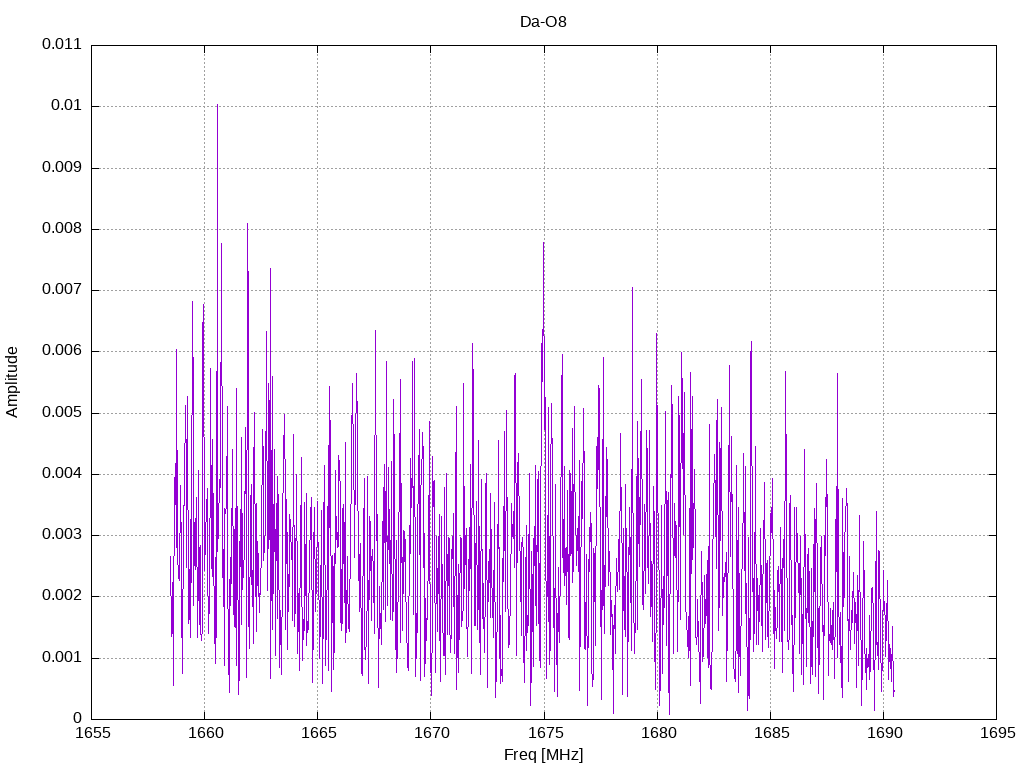1024x768 pixels.
Task: Click the 0.01 y-axis tick label
Action: coord(66,106)
